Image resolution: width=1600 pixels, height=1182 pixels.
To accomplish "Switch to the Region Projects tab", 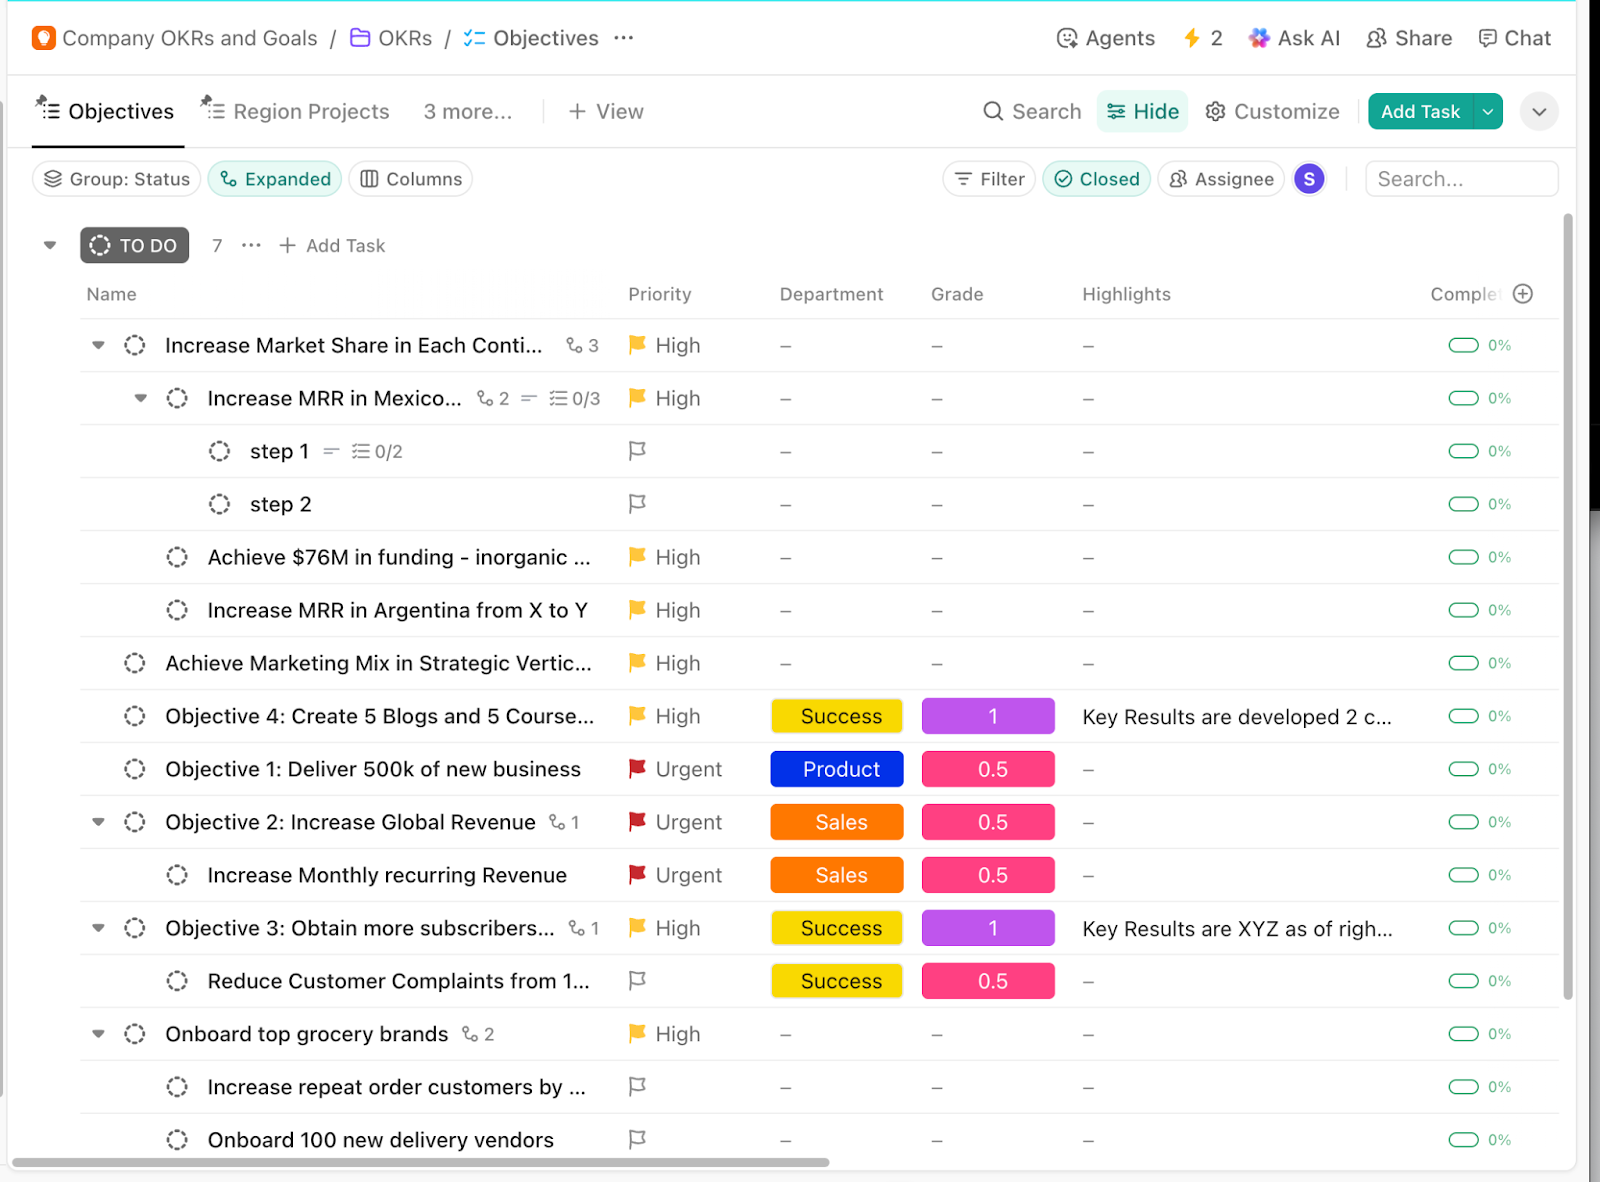I will point(295,111).
